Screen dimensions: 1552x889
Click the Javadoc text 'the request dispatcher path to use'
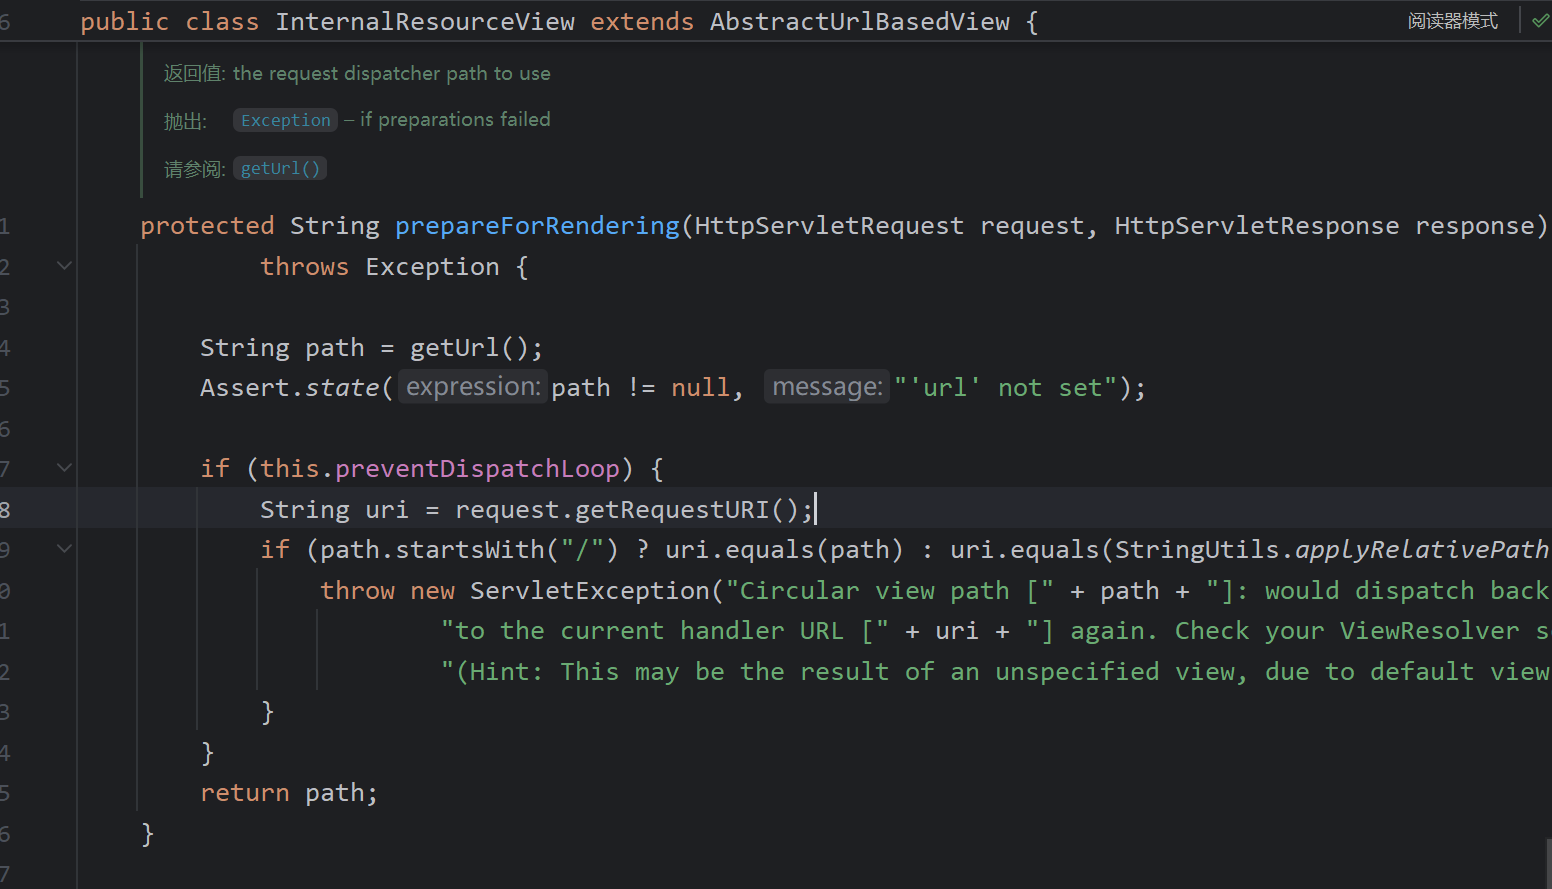point(391,73)
